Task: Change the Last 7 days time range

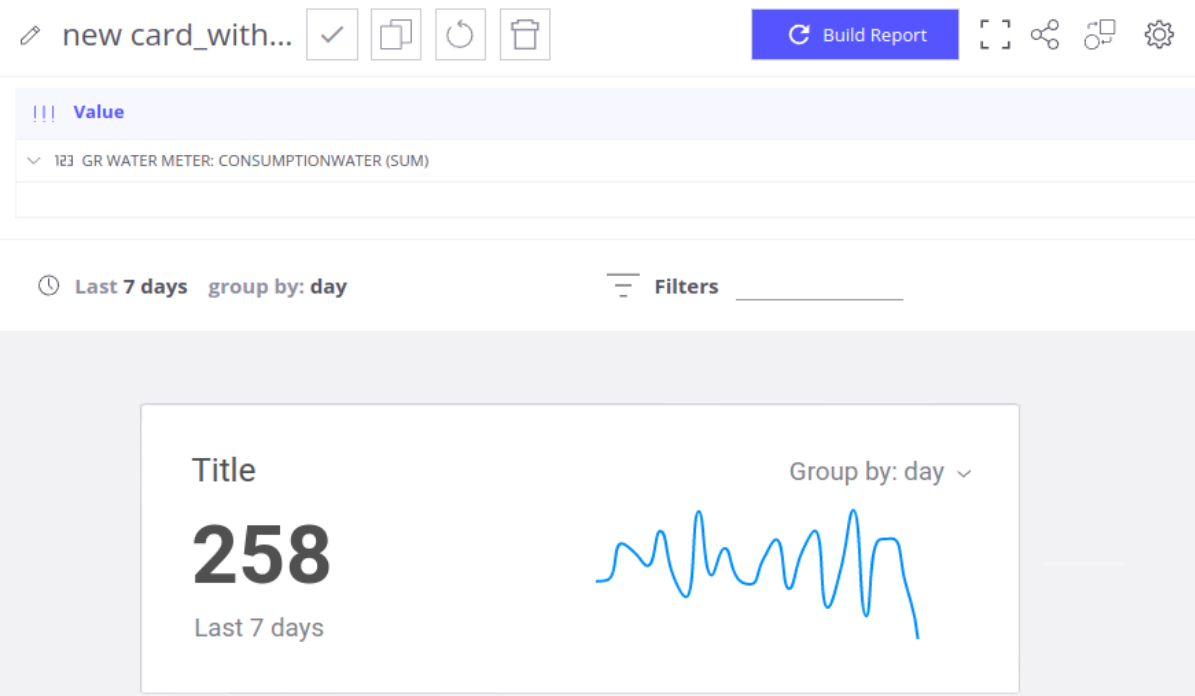Action: (x=131, y=287)
